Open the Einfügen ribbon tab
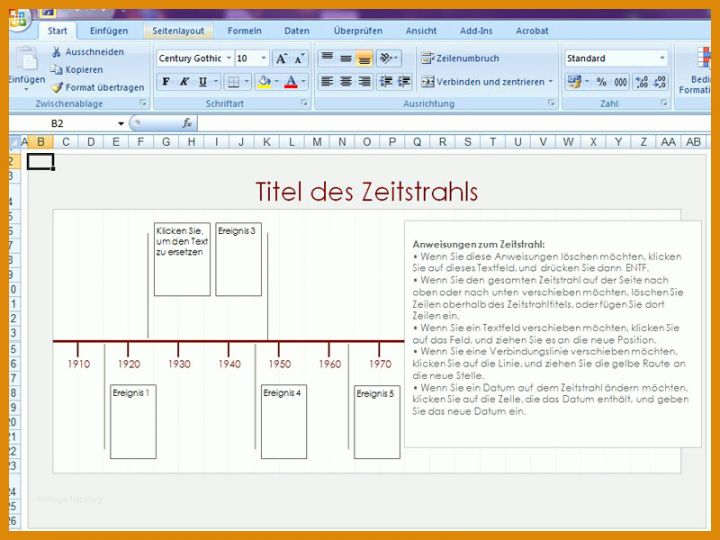 tap(109, 31)
